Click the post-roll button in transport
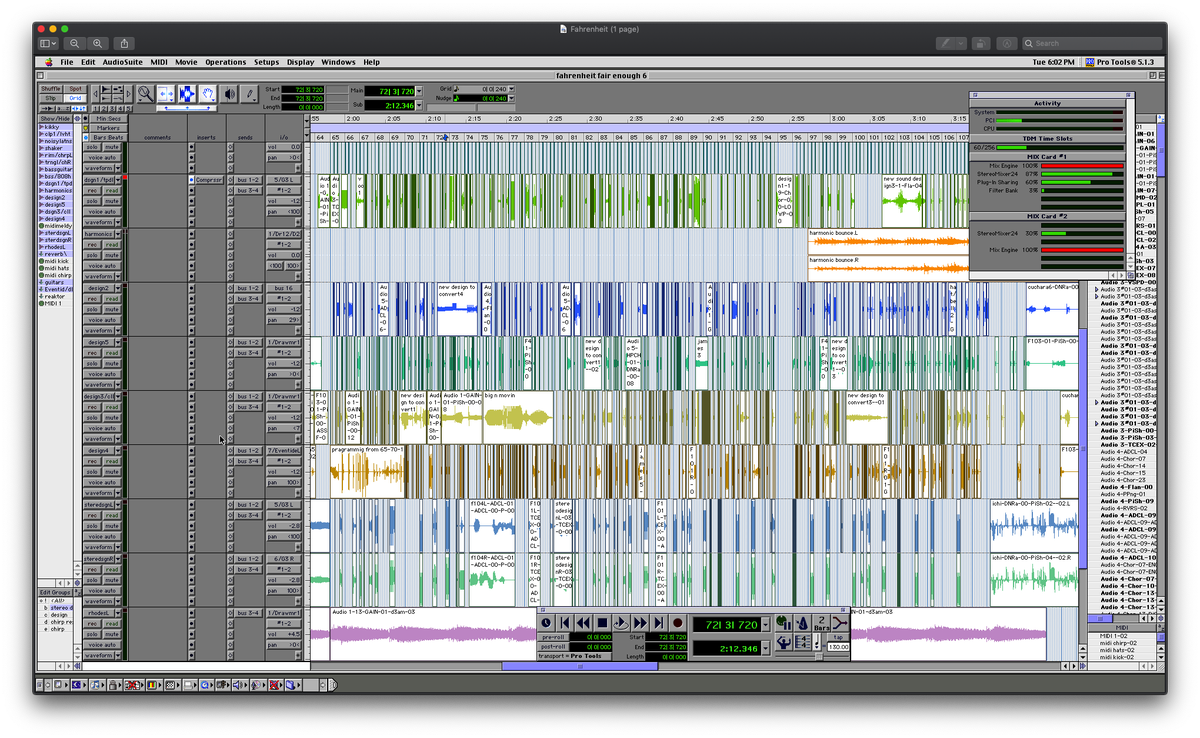The image size is (1200, 738). pyautogui.click(x=555, y=646)
